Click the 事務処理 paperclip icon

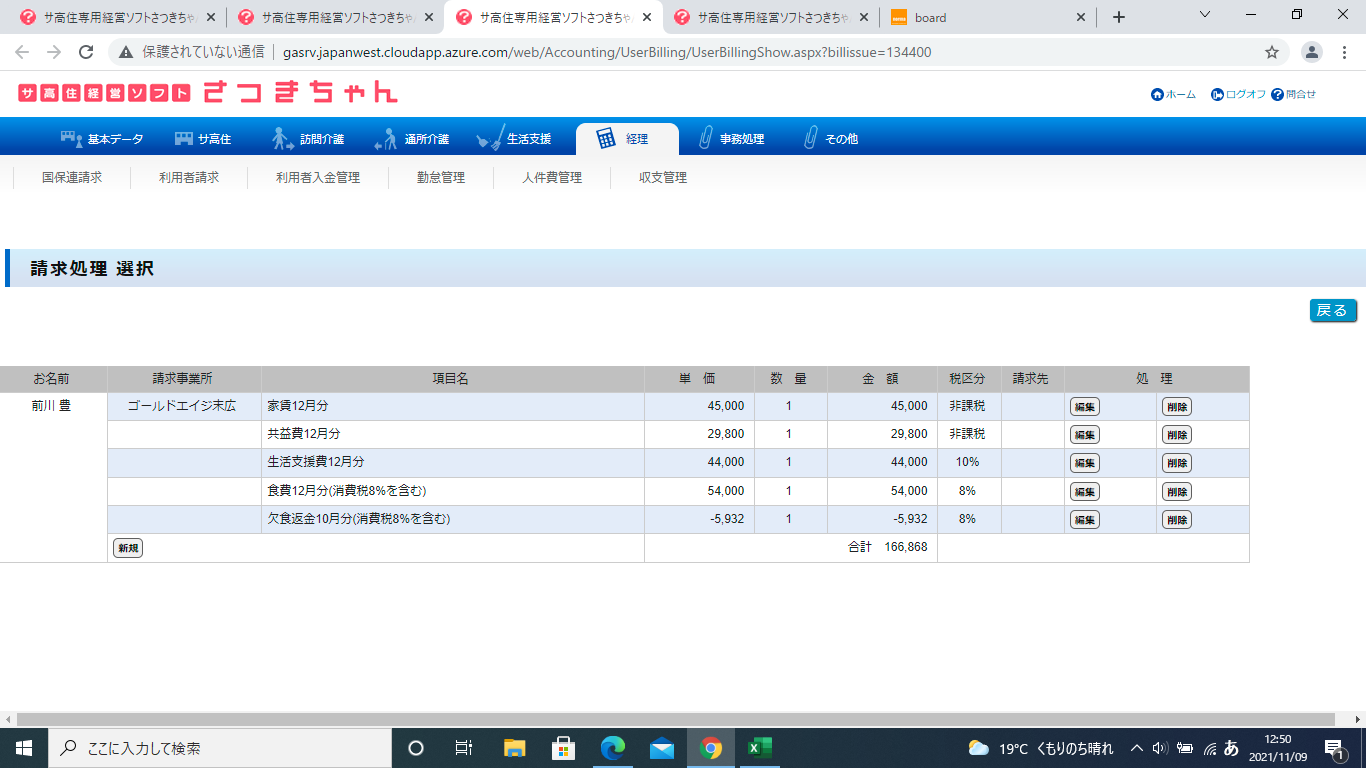click(x=705, y=139)
